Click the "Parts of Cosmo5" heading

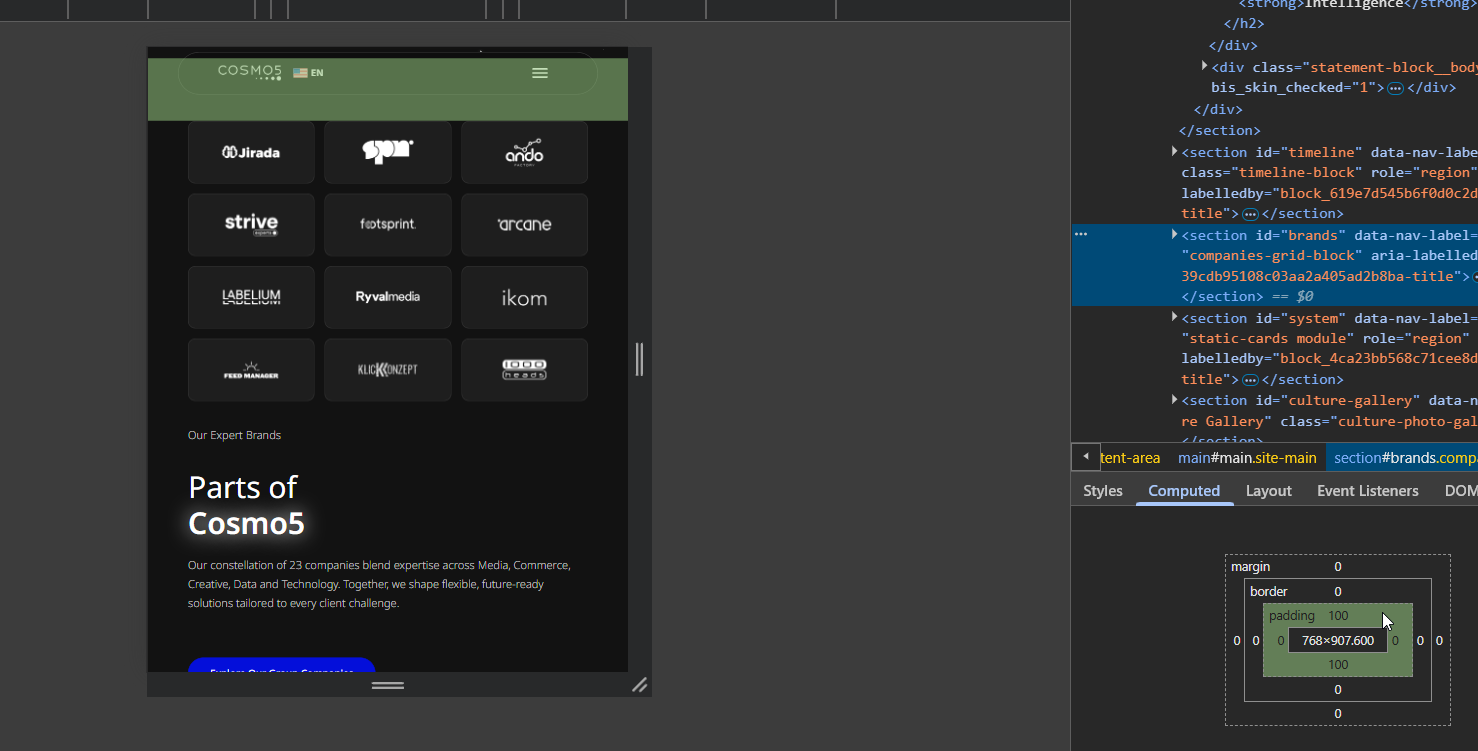(247, 505)
